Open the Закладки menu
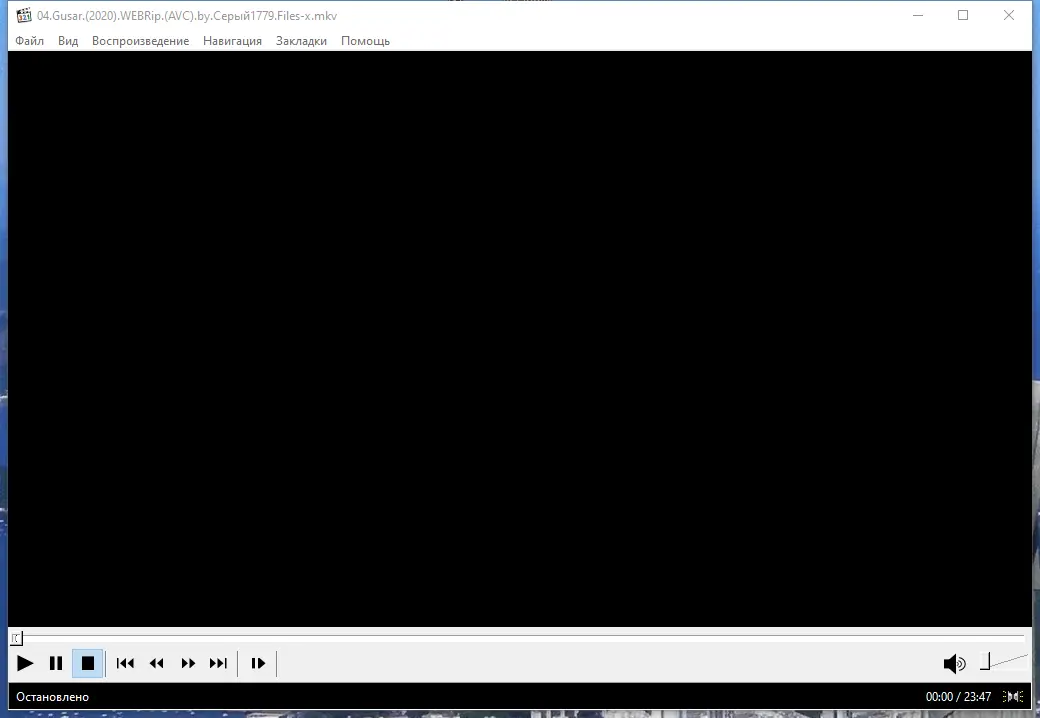Screen dimensions: 1040x718 (x=301, y=41)
